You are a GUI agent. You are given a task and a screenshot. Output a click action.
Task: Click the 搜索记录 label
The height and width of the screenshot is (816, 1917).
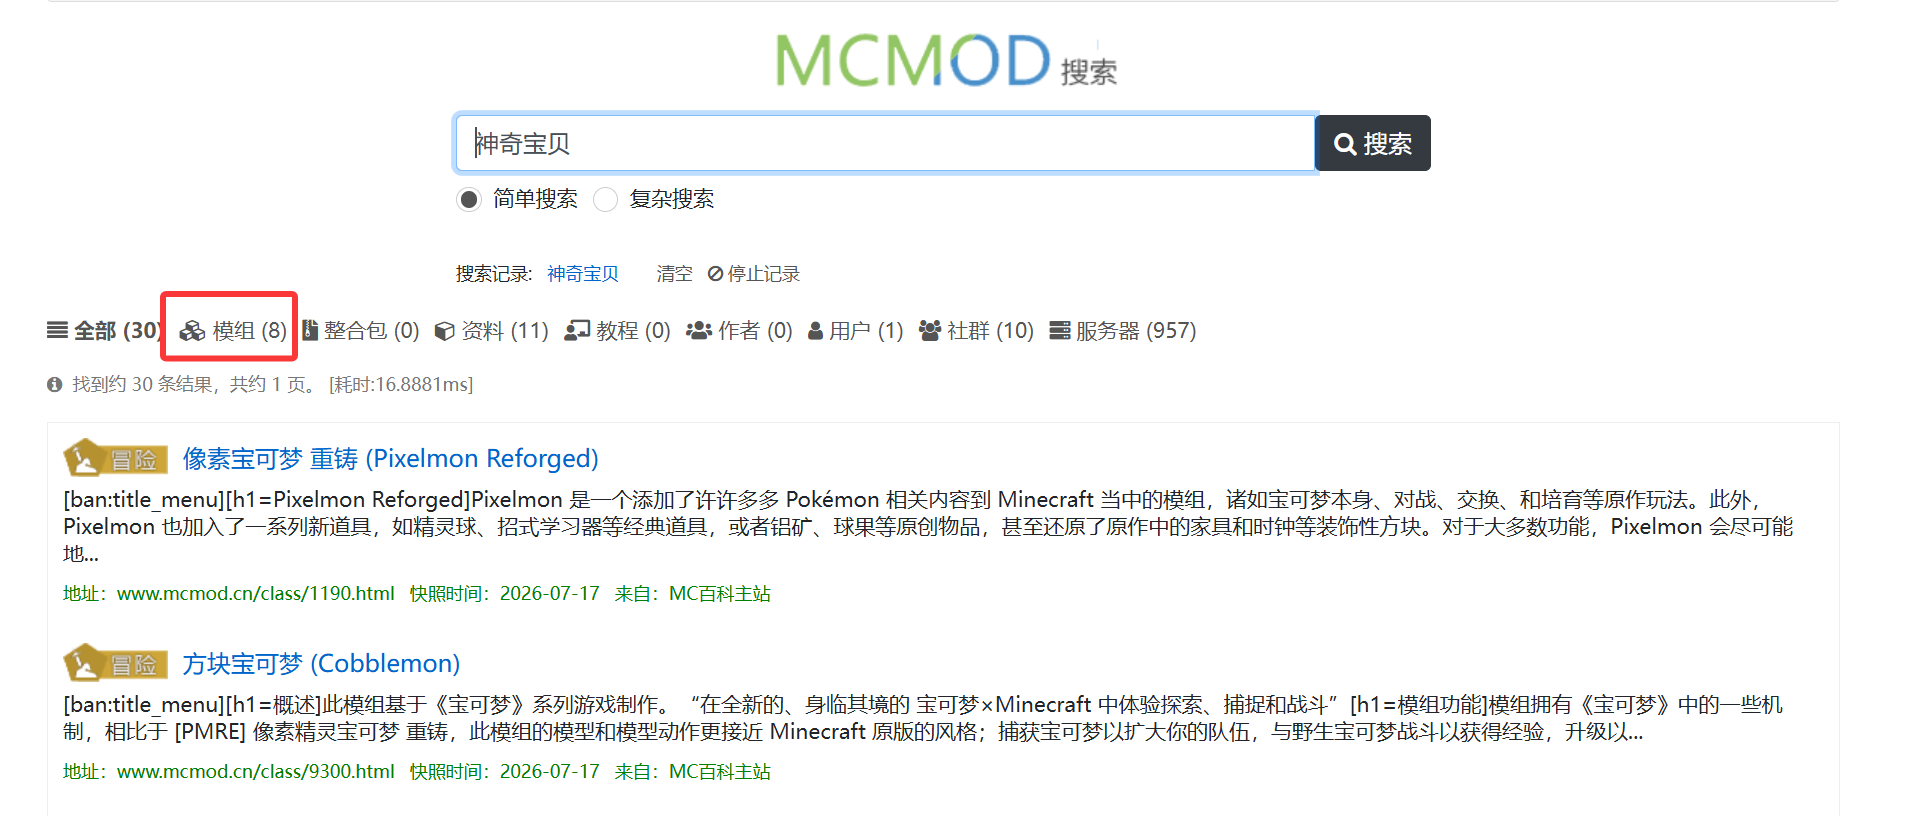pos(494,274)
